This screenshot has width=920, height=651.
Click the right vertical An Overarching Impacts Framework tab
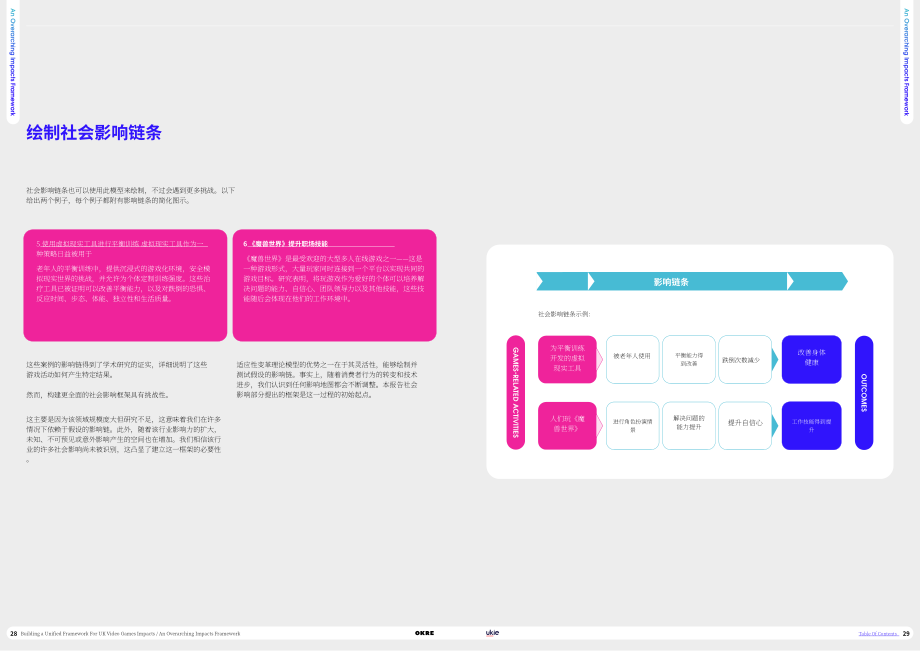click(907, 62)
